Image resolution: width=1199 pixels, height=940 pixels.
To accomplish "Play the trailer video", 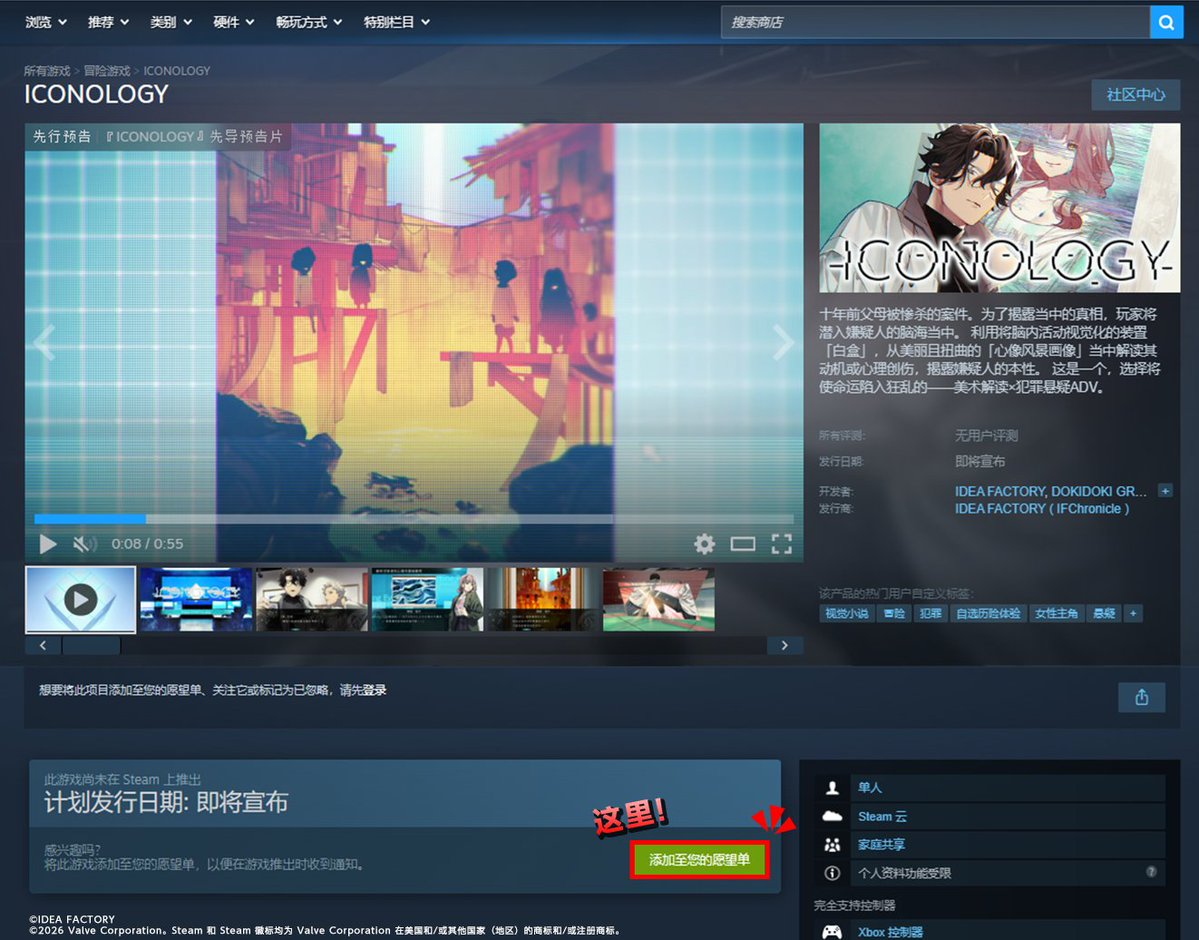I will pyautogui.click(x=47, y=544).
